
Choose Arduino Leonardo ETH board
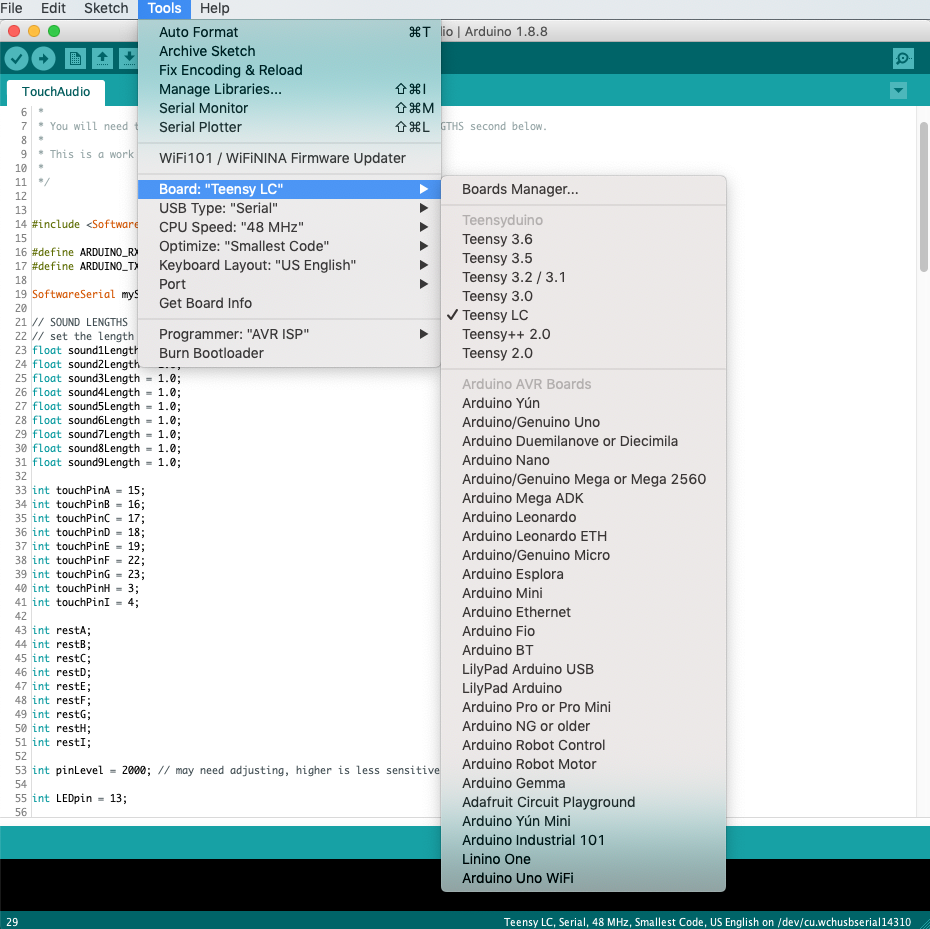[x=584, y=536]
